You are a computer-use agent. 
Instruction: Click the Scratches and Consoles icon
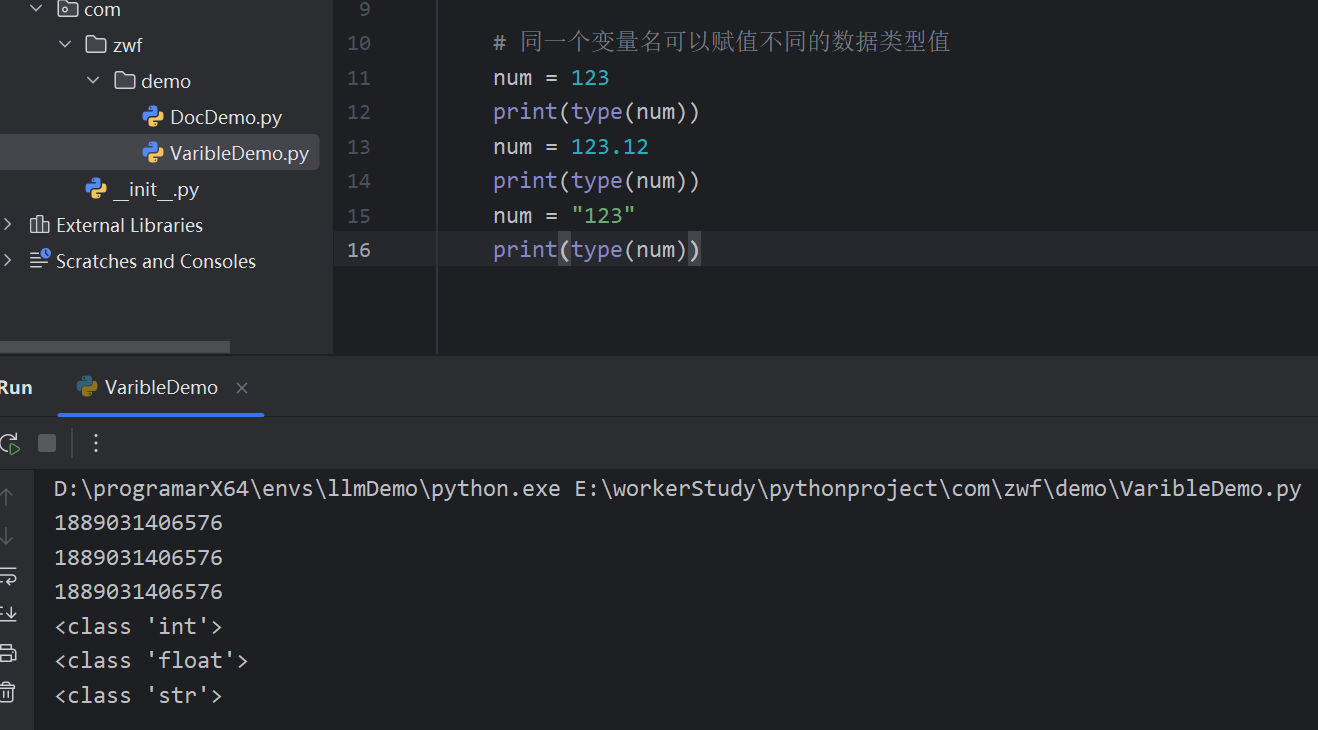pos(40,260)
